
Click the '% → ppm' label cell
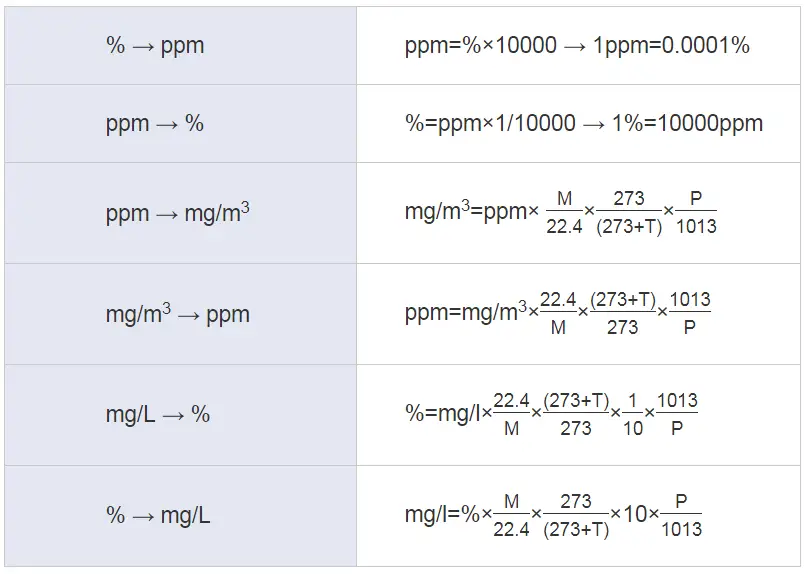(180, 46)
